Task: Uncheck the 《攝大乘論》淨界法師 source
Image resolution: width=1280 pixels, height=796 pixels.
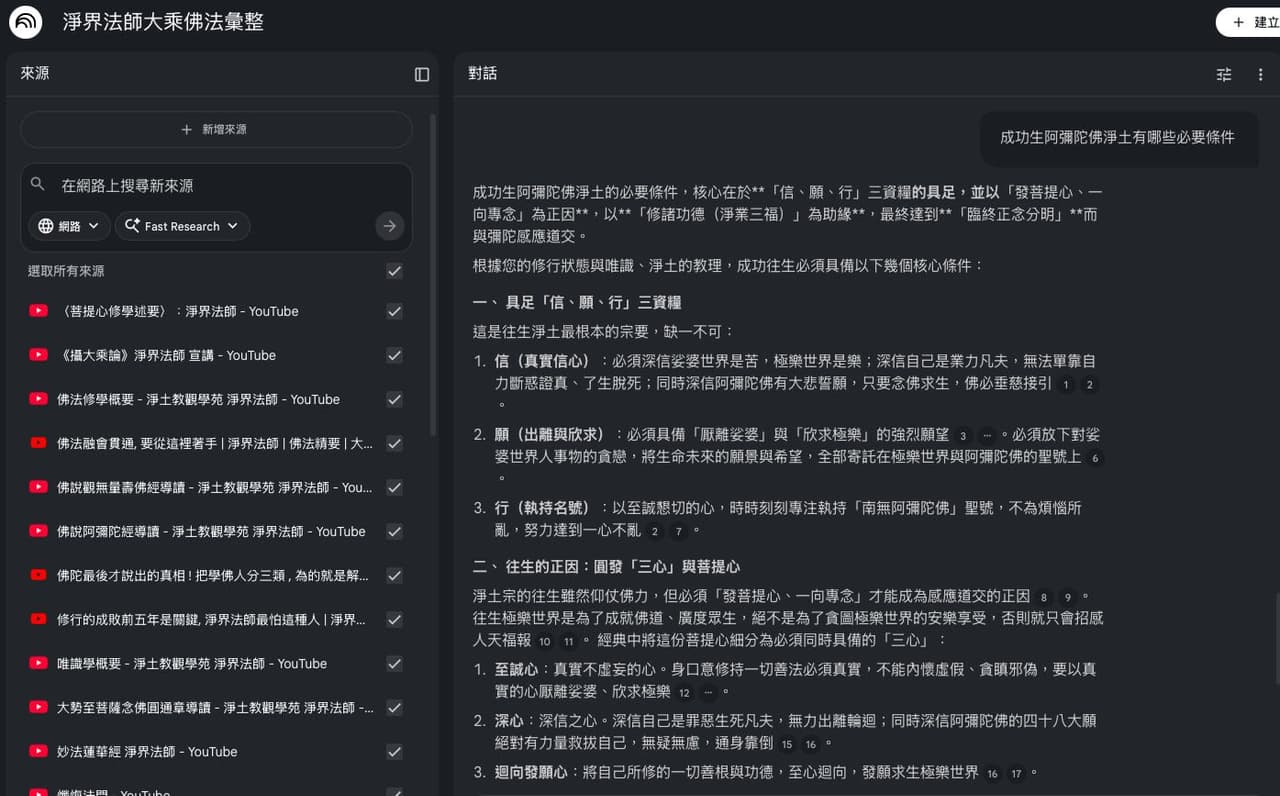Action: pos(394,355)
